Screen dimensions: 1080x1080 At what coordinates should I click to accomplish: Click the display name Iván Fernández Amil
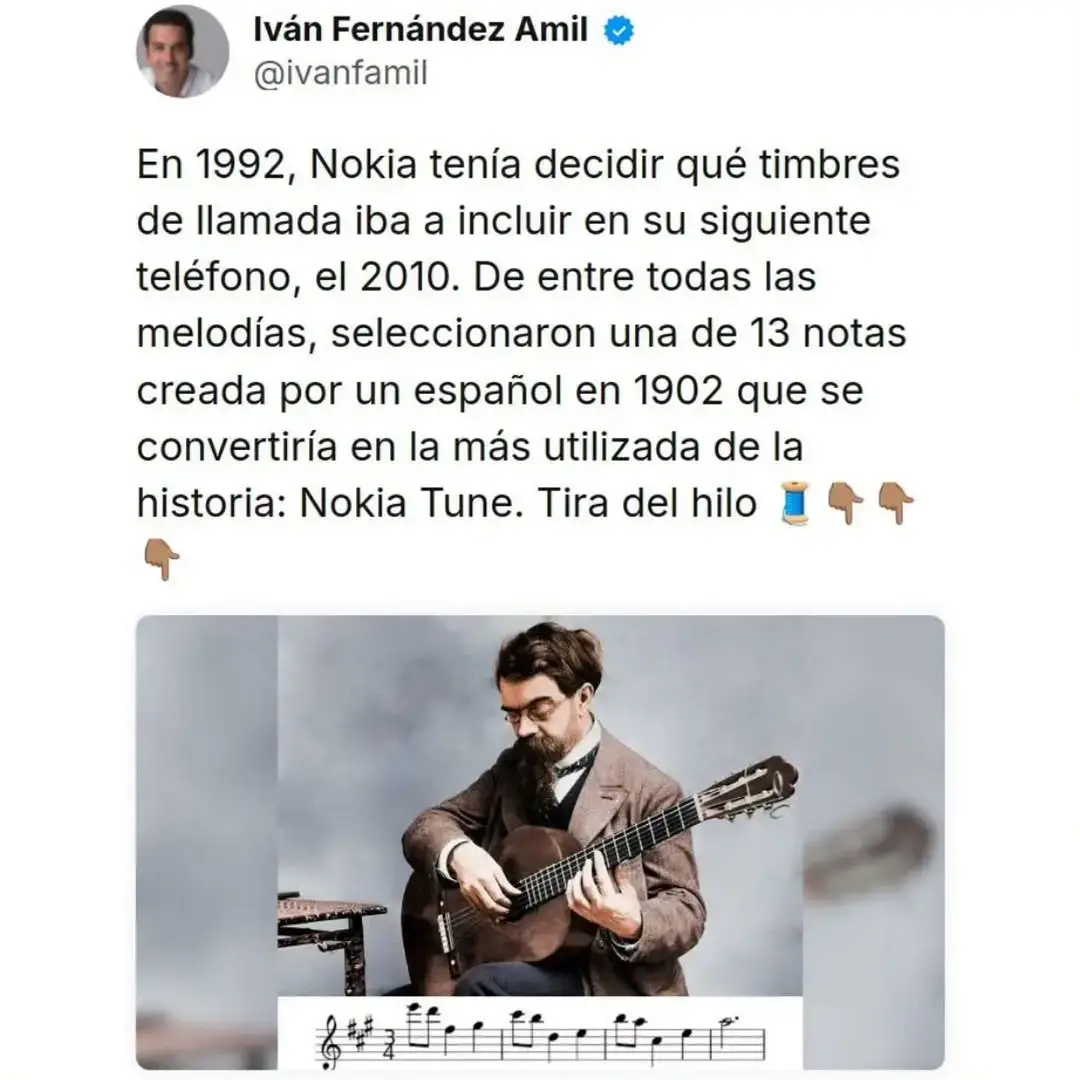point(420,30)
